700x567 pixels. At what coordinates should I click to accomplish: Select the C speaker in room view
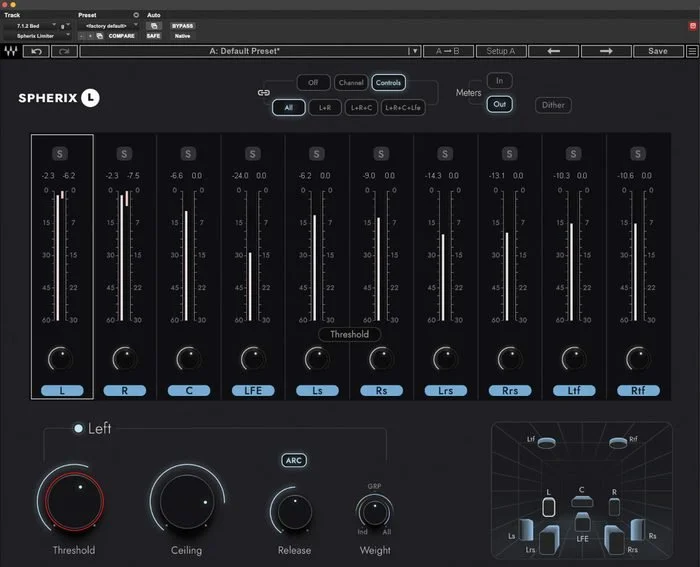click(x=582, y=501)
